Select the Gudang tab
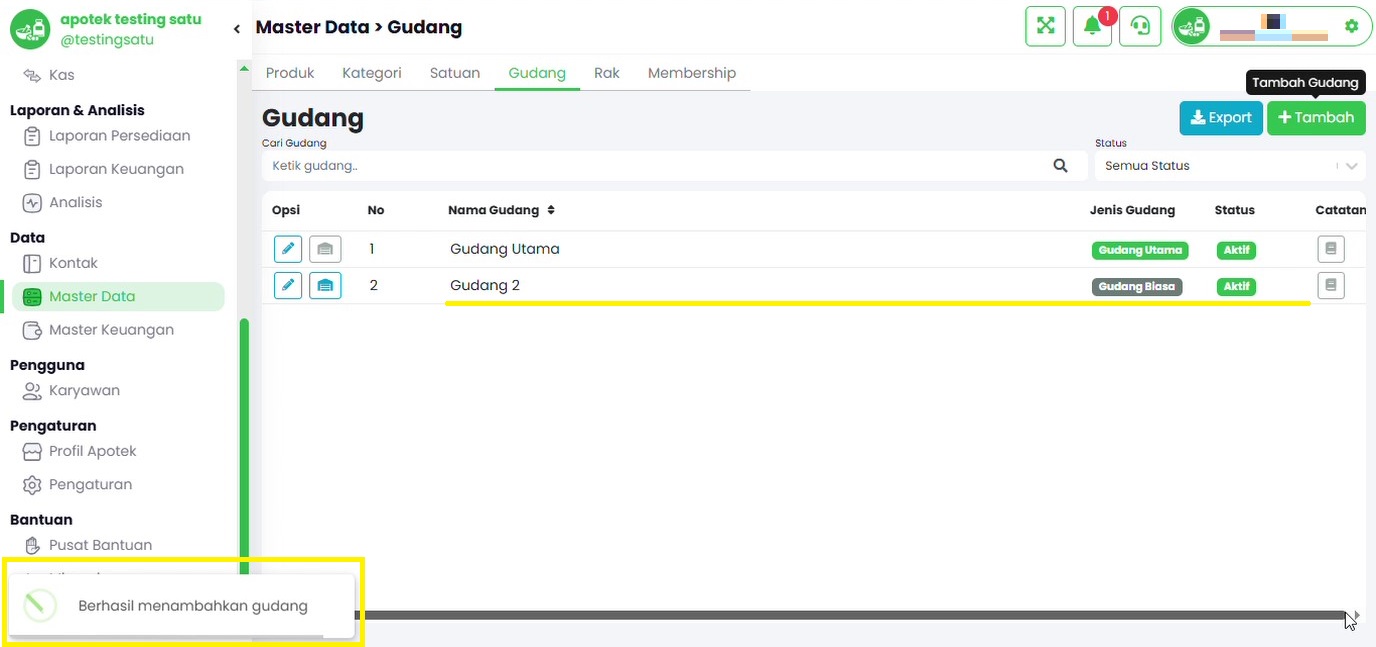This screenshot has width=1376, height=647. click(537, 73)
